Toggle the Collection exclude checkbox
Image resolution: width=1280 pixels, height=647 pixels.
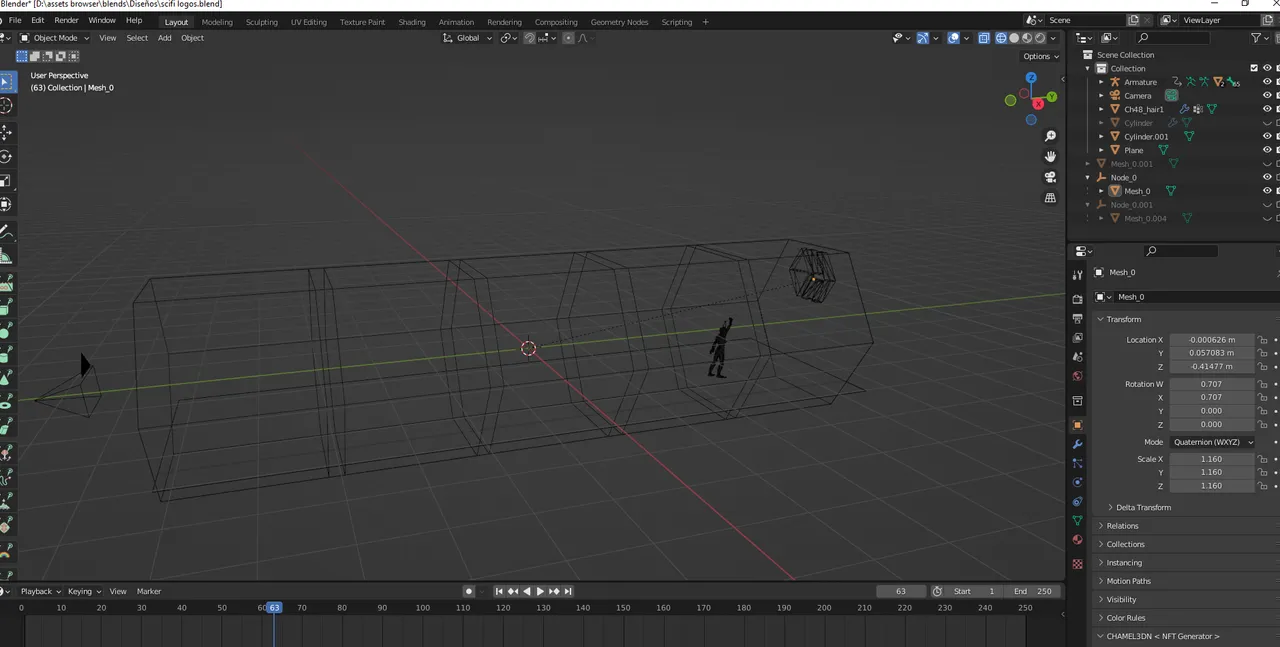tap(1254, 68)
